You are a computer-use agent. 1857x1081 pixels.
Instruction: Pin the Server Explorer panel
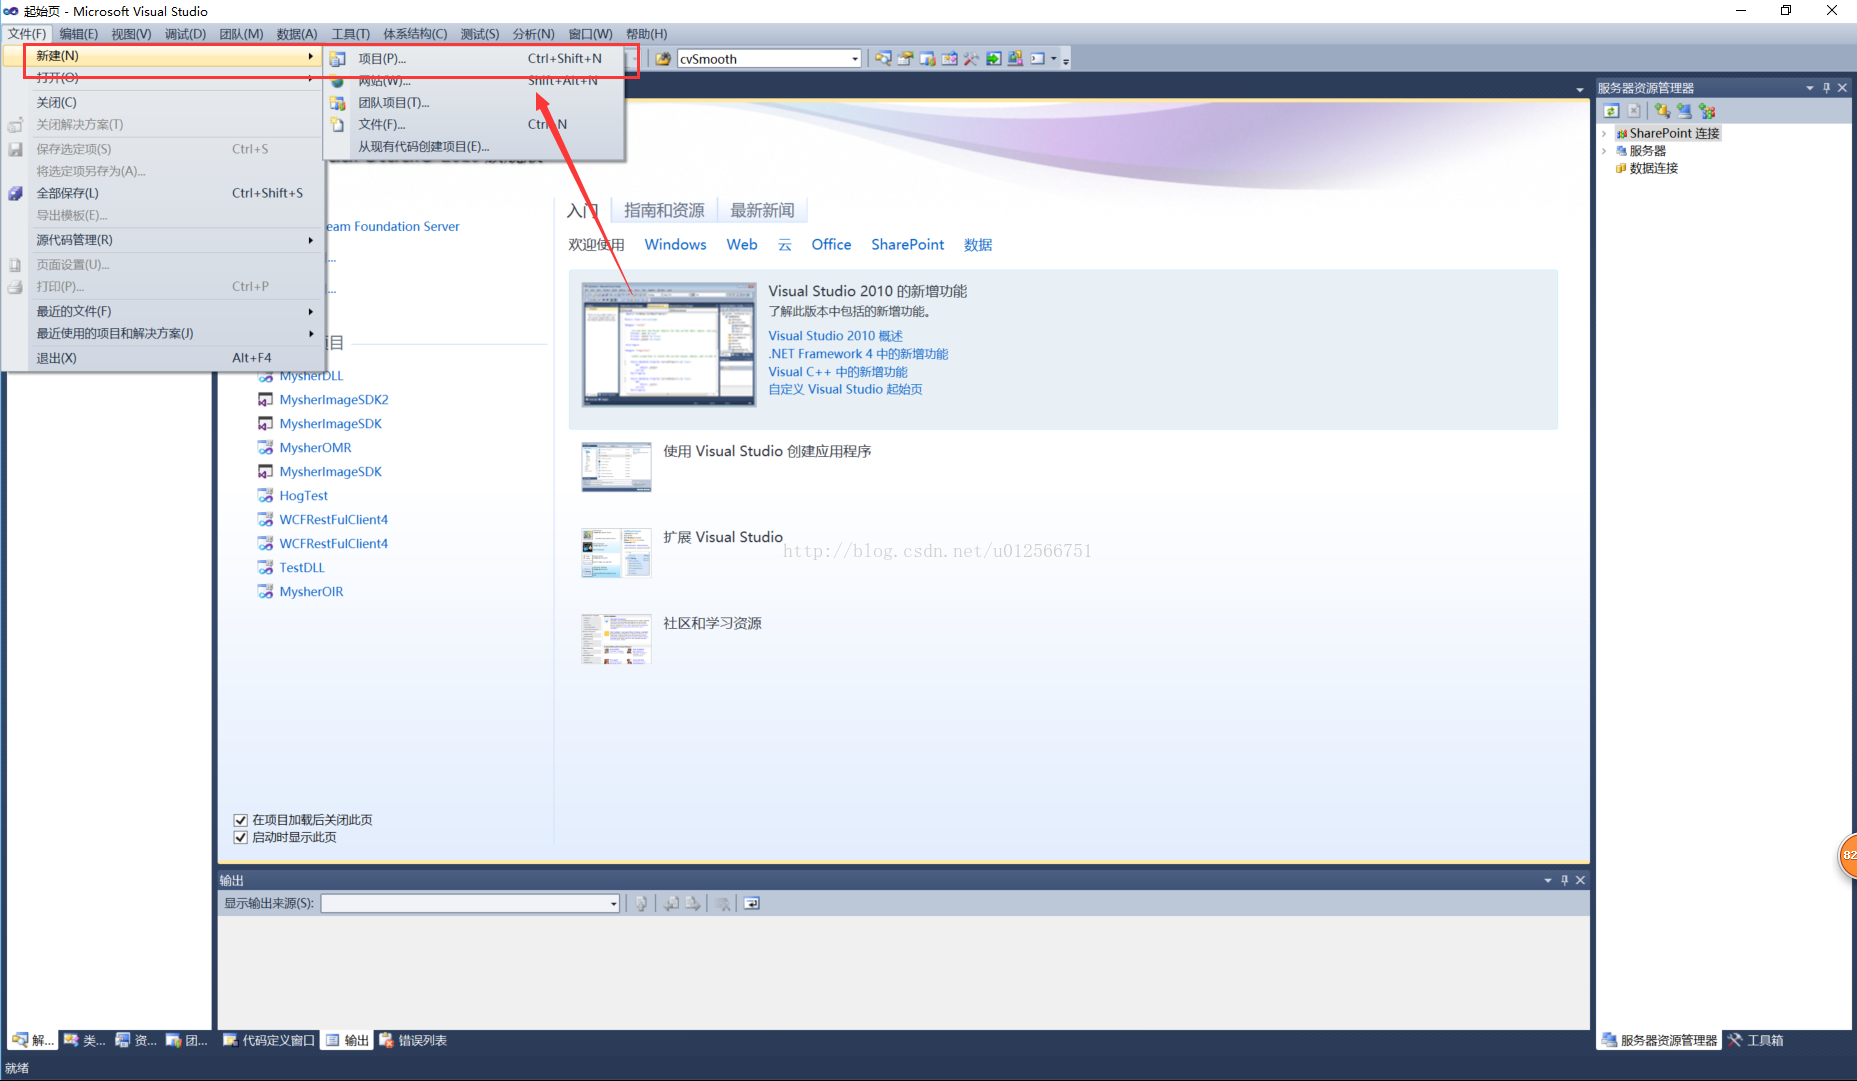[1826, 88]
